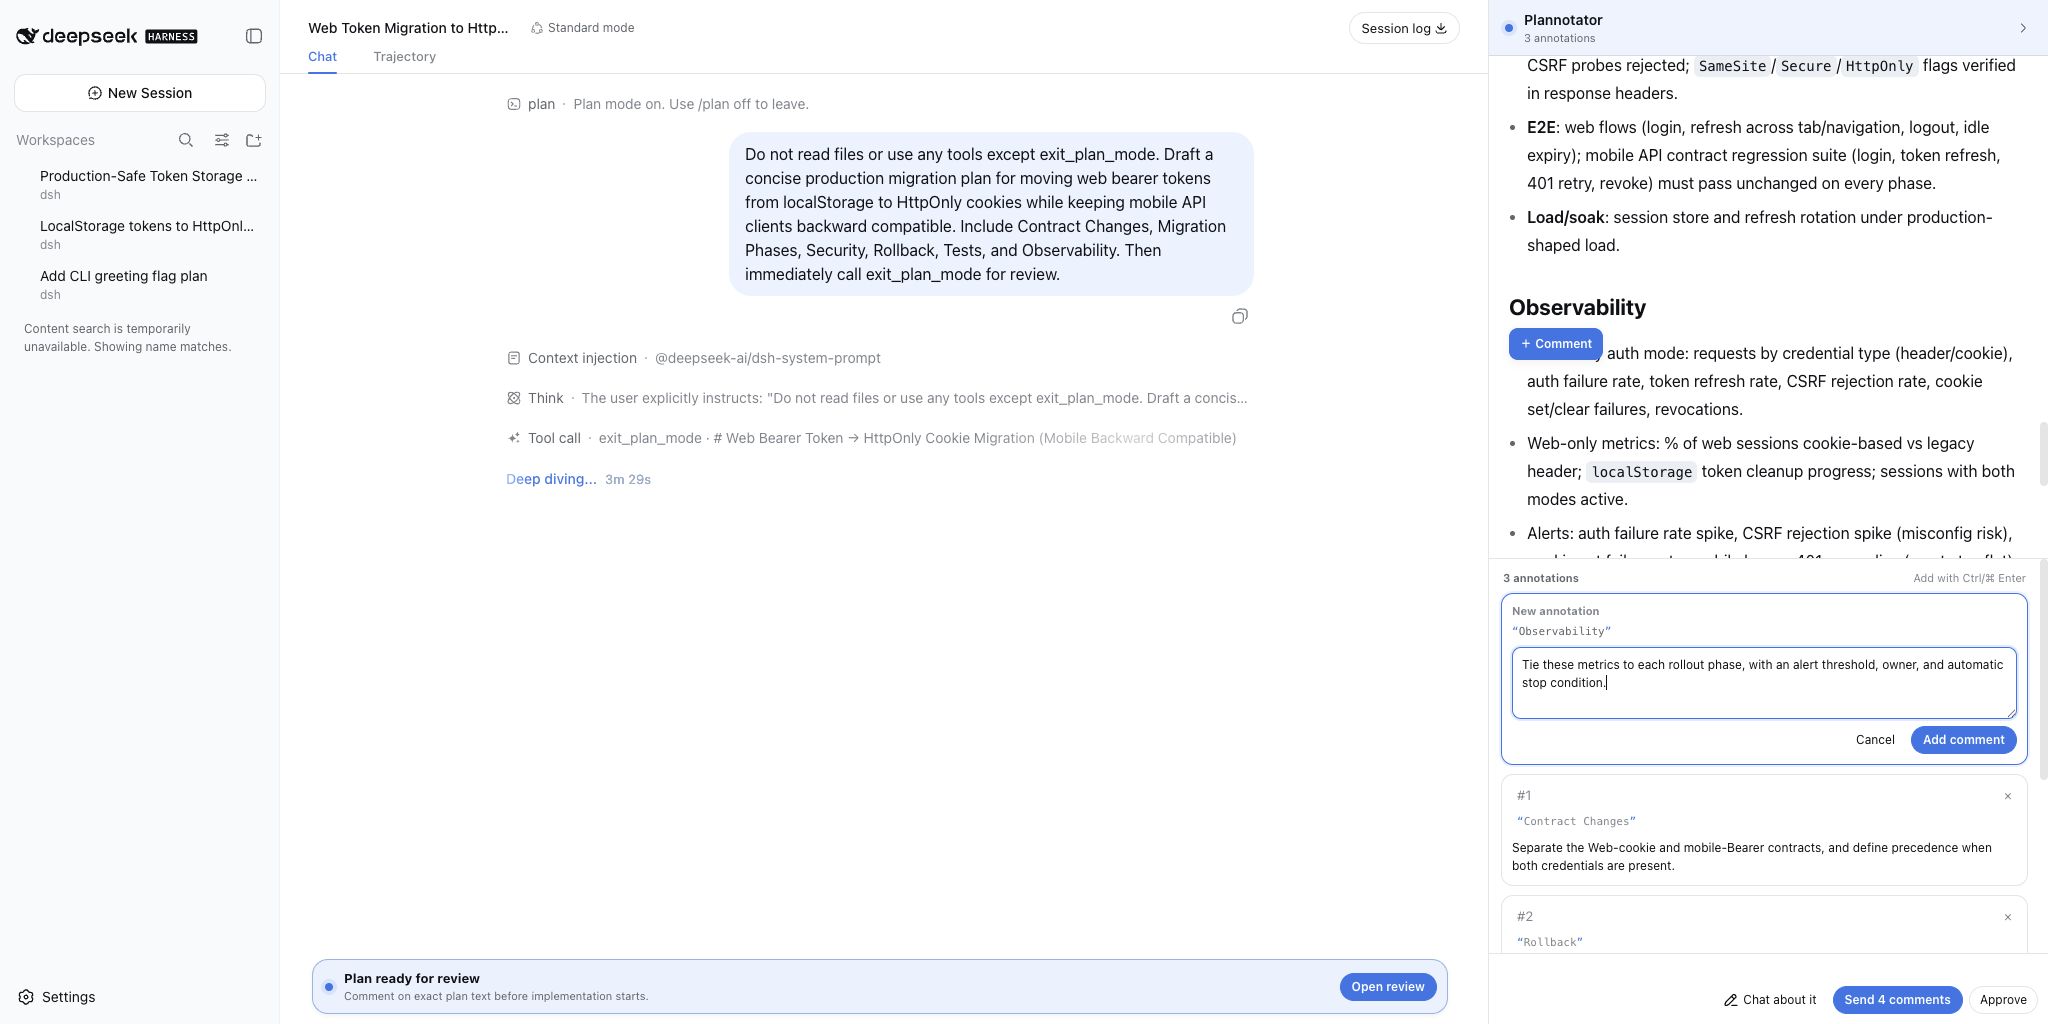Image resolution: width=2048 pixels, height=1024 pixels.
Task: Start a New Session
Action: 140,93
